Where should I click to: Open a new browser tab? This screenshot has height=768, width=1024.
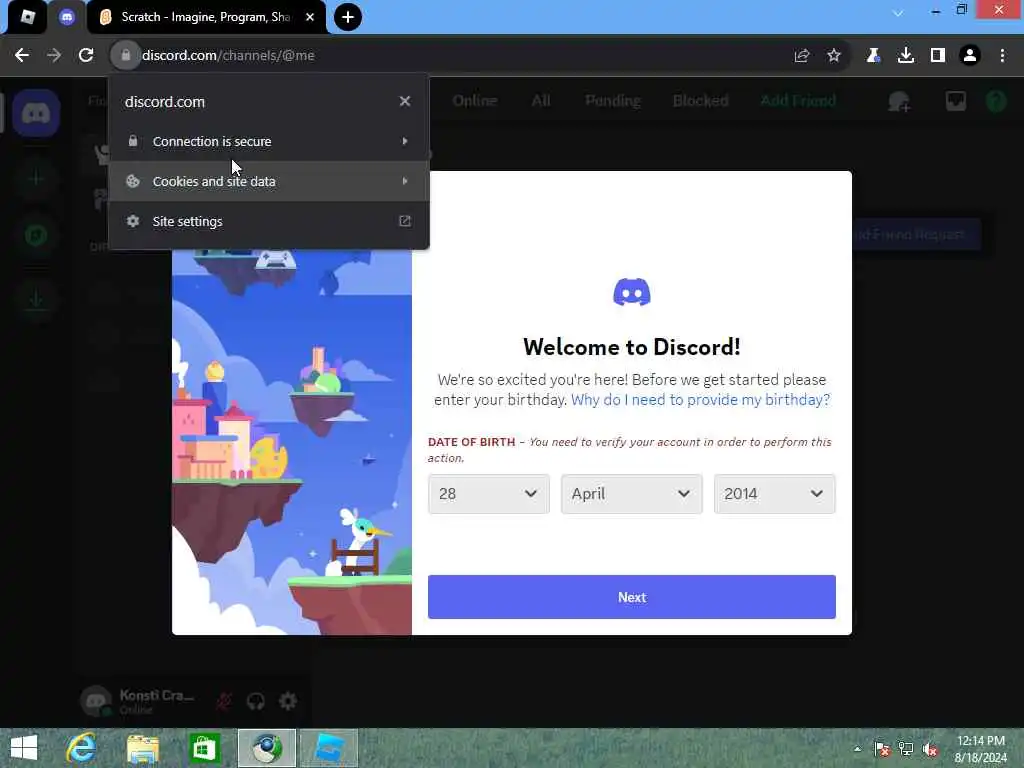(x=348, y=17)
